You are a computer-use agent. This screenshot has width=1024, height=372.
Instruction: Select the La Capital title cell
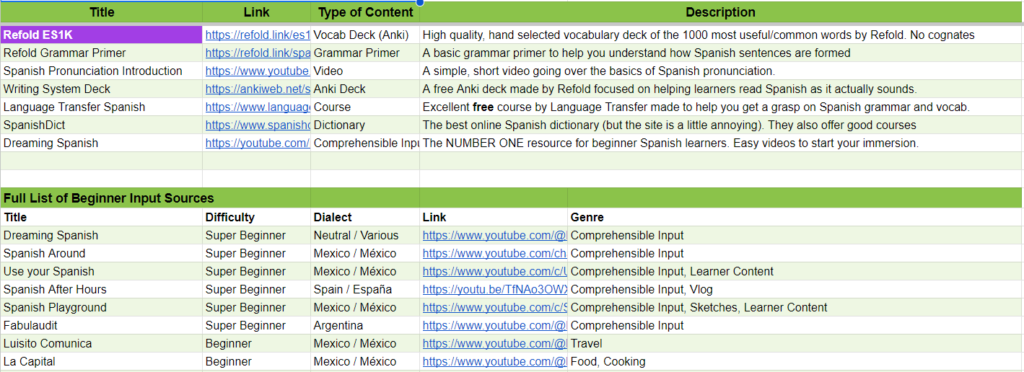click(x=101, y=361)
